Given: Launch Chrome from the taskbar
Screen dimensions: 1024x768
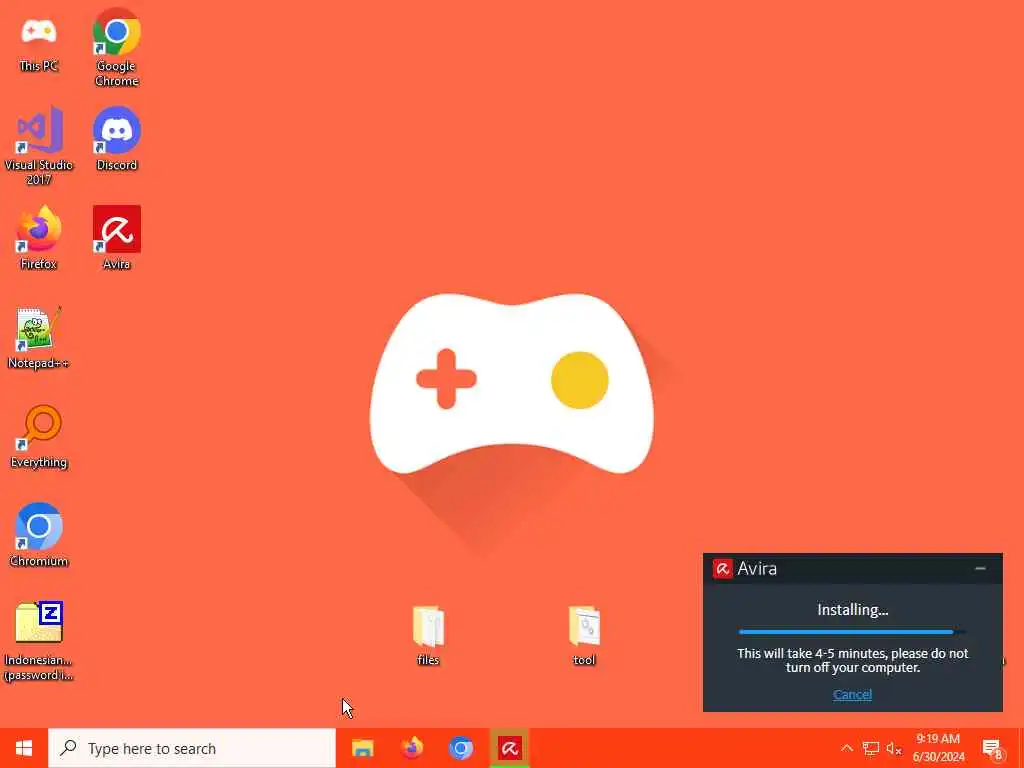Looking at the screenshot, I should click(460, 748).
